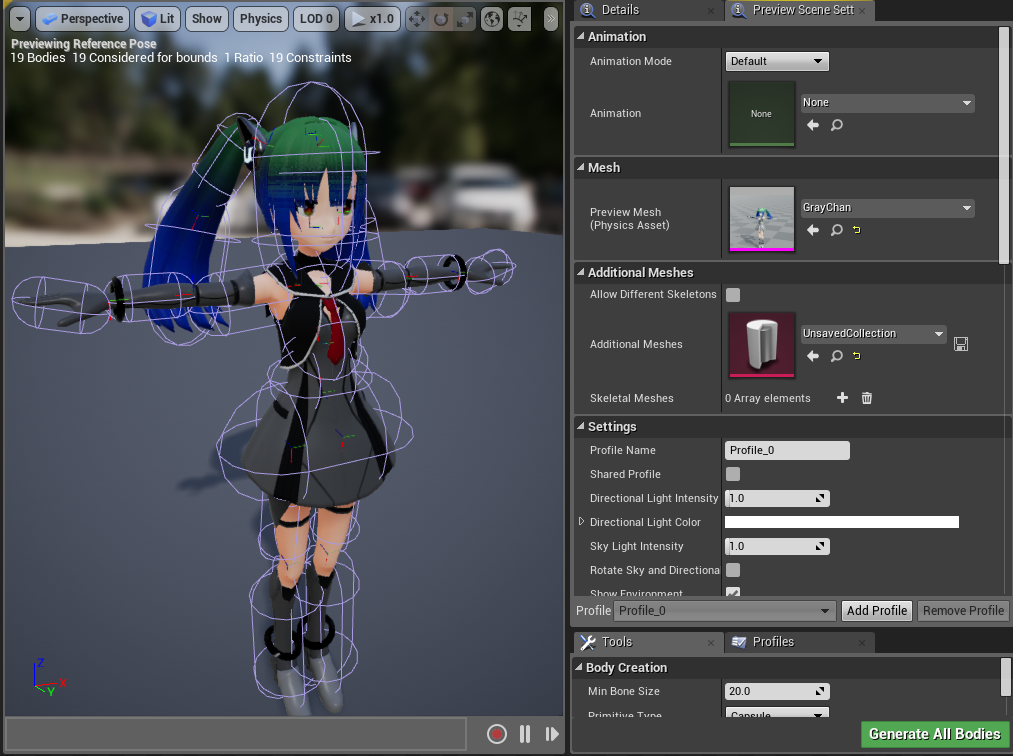Screen dimensions: 1013x756
Task: Reset Additional Meshes to default with yellow arrow
Action: tap(857, 356)
